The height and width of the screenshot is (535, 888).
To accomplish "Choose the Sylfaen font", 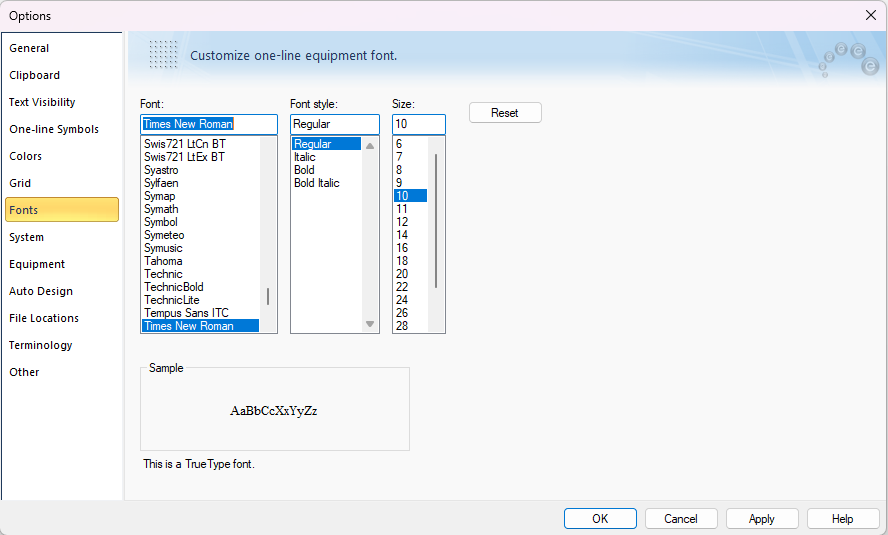I will [x=200, y=183].
